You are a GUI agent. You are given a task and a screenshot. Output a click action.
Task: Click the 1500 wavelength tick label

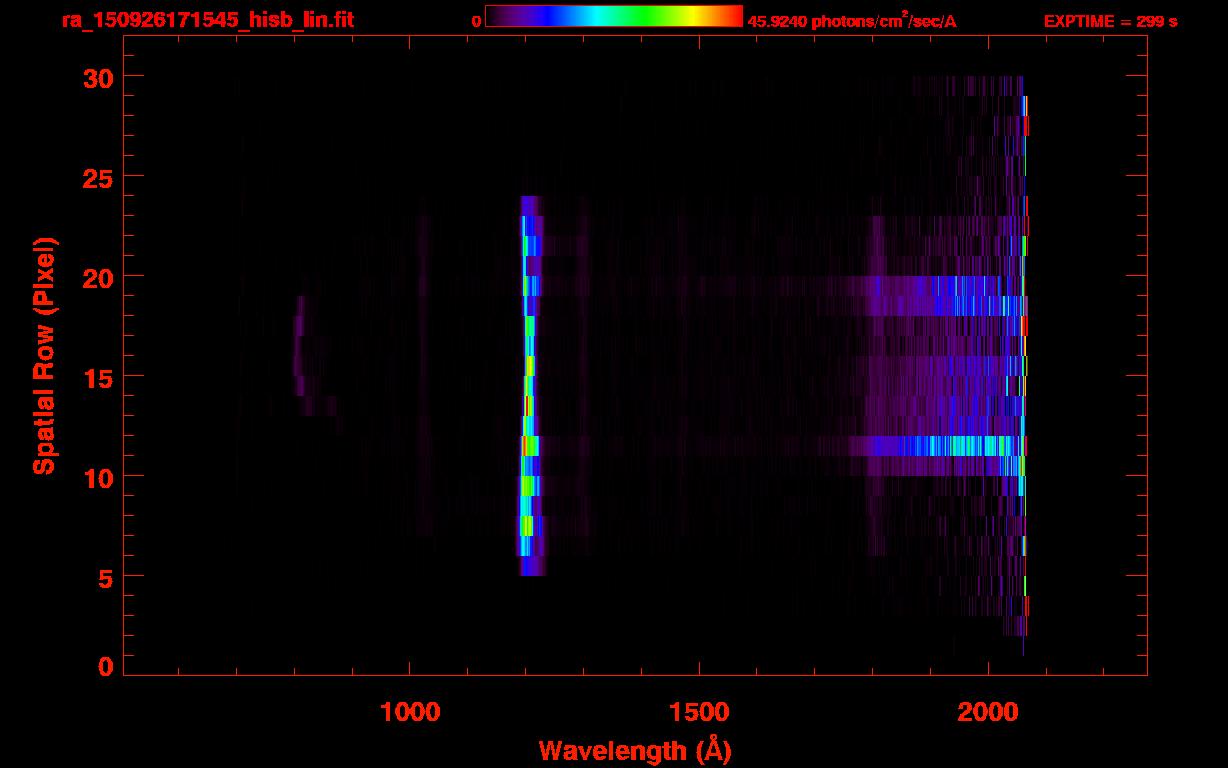[x=699, y=711]
